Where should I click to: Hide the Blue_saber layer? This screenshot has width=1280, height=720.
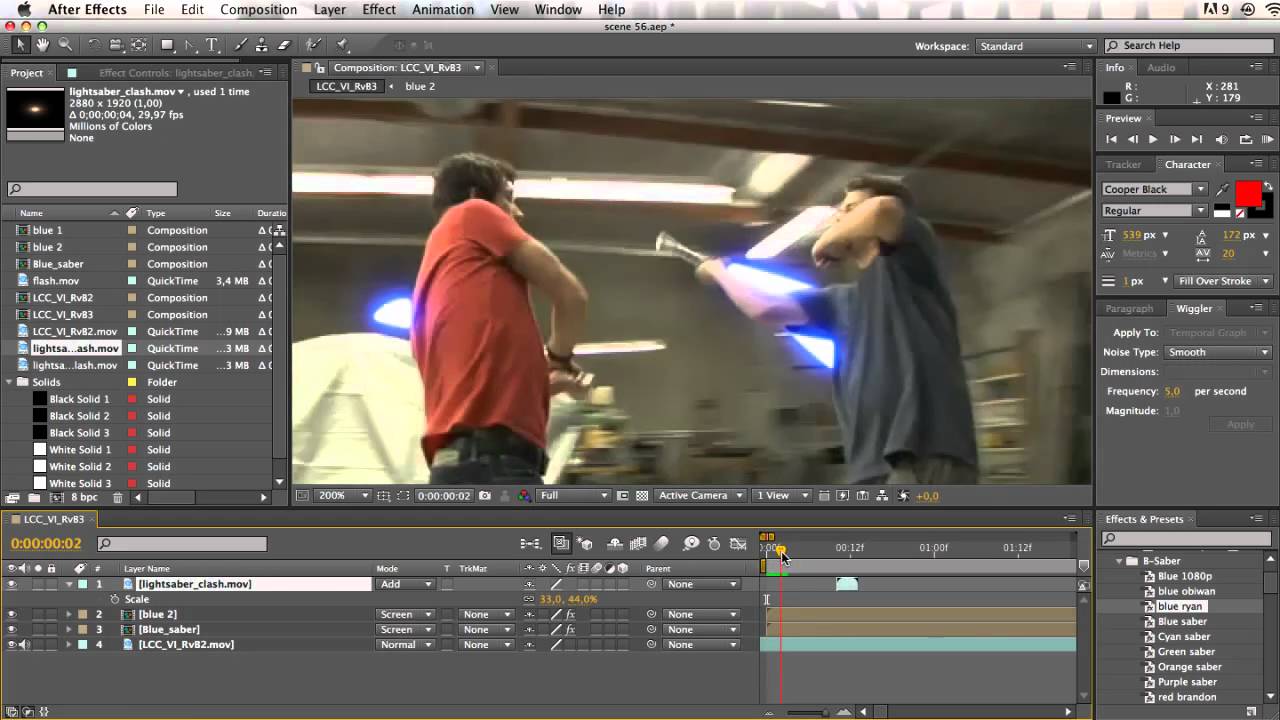pyautogui.click(x=12, y=629)
